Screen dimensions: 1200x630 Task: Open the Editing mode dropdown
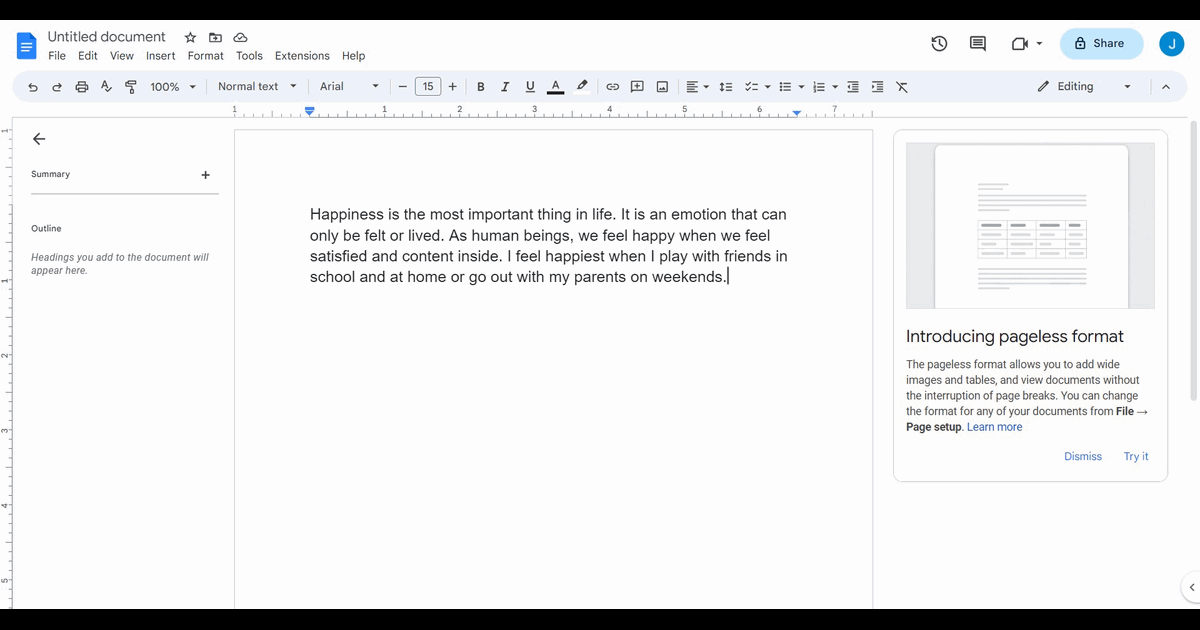coord(1085,87)
